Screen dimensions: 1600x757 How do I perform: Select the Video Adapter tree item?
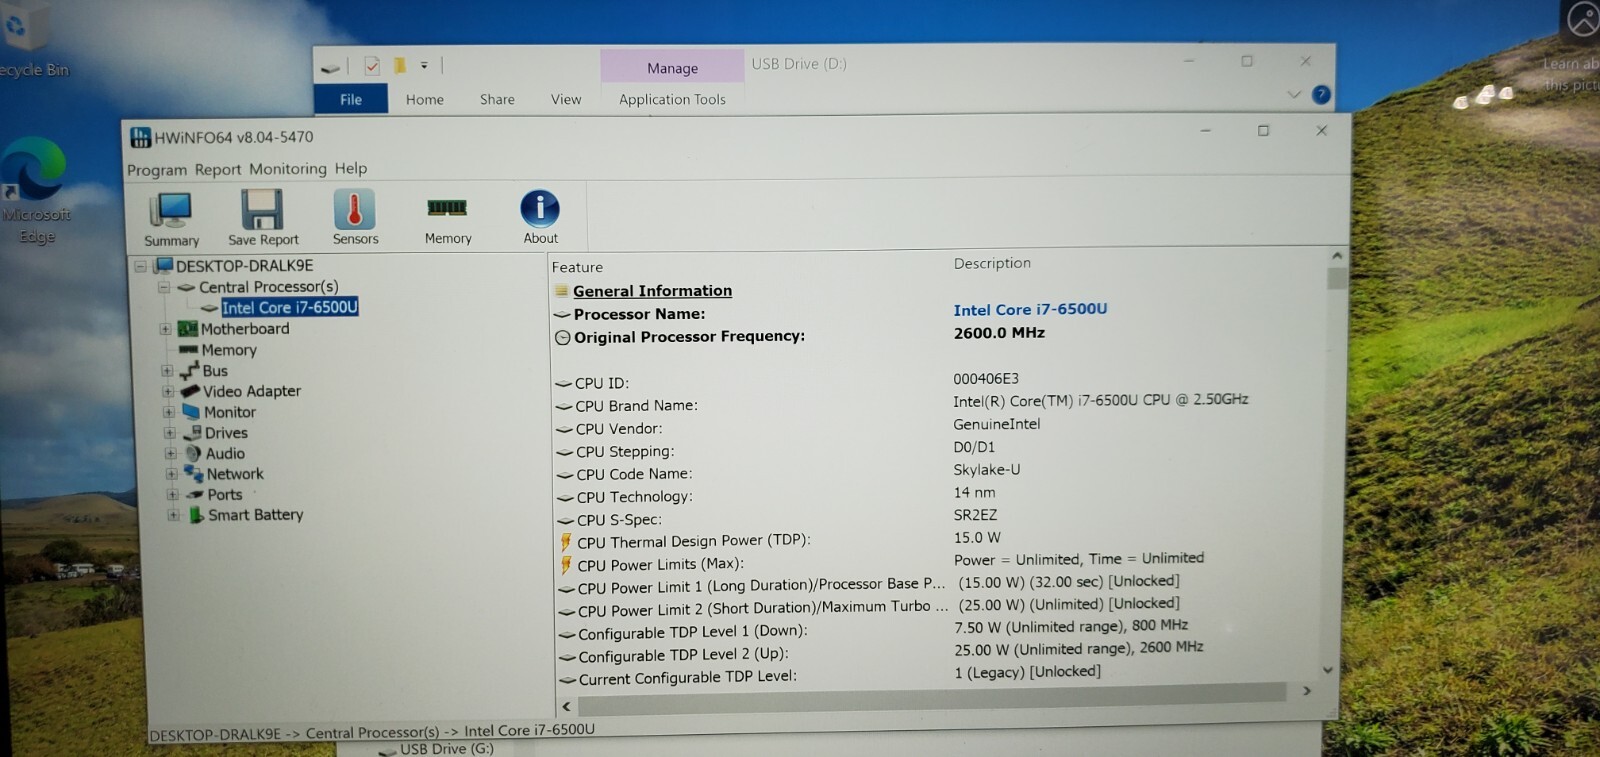point(252,391)
